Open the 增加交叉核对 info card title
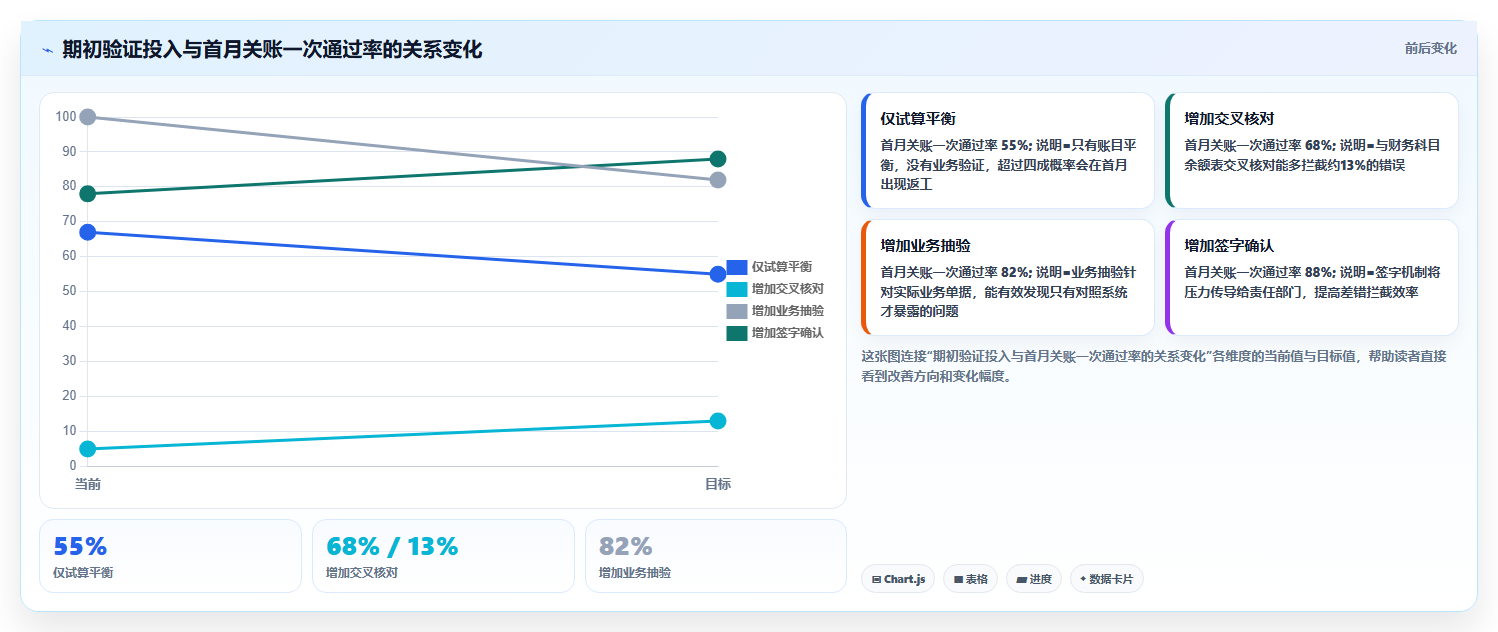The height and width of the screenshot is (632, 1498). (1229, 119)
